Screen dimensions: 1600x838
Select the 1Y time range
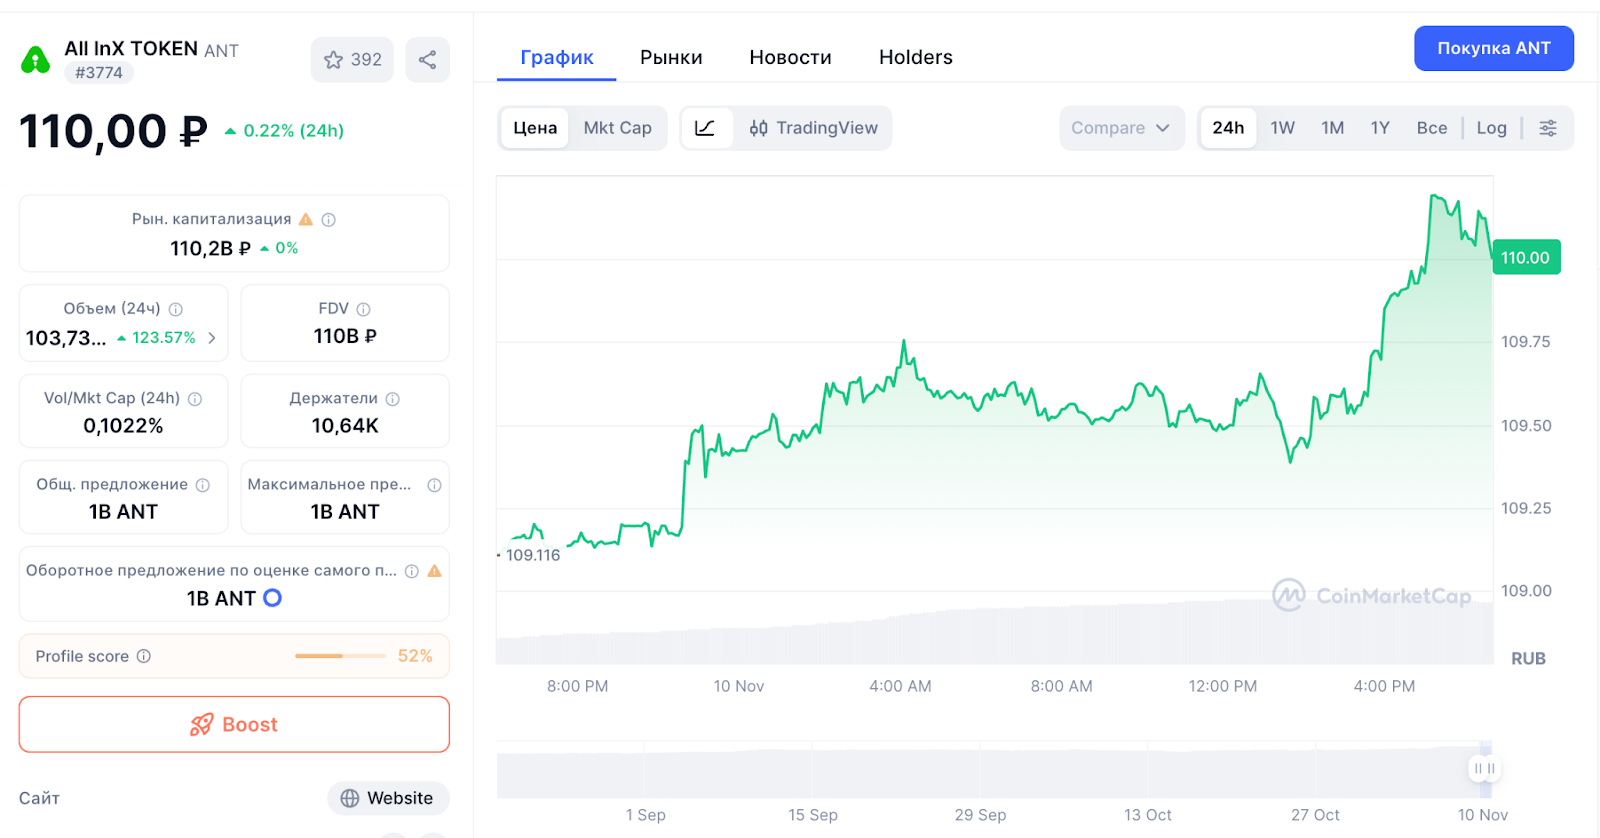(1380, 128)
